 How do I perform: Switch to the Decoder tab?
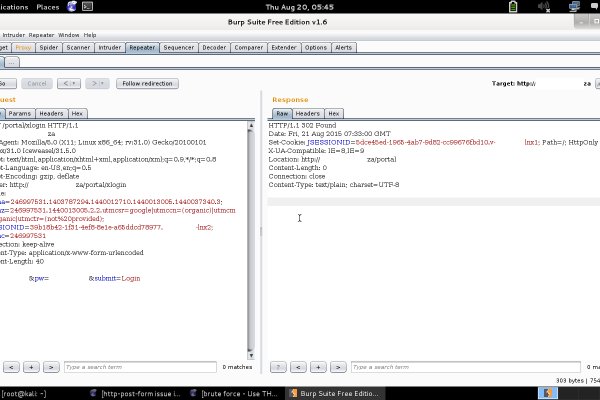(x=214, y=47)
